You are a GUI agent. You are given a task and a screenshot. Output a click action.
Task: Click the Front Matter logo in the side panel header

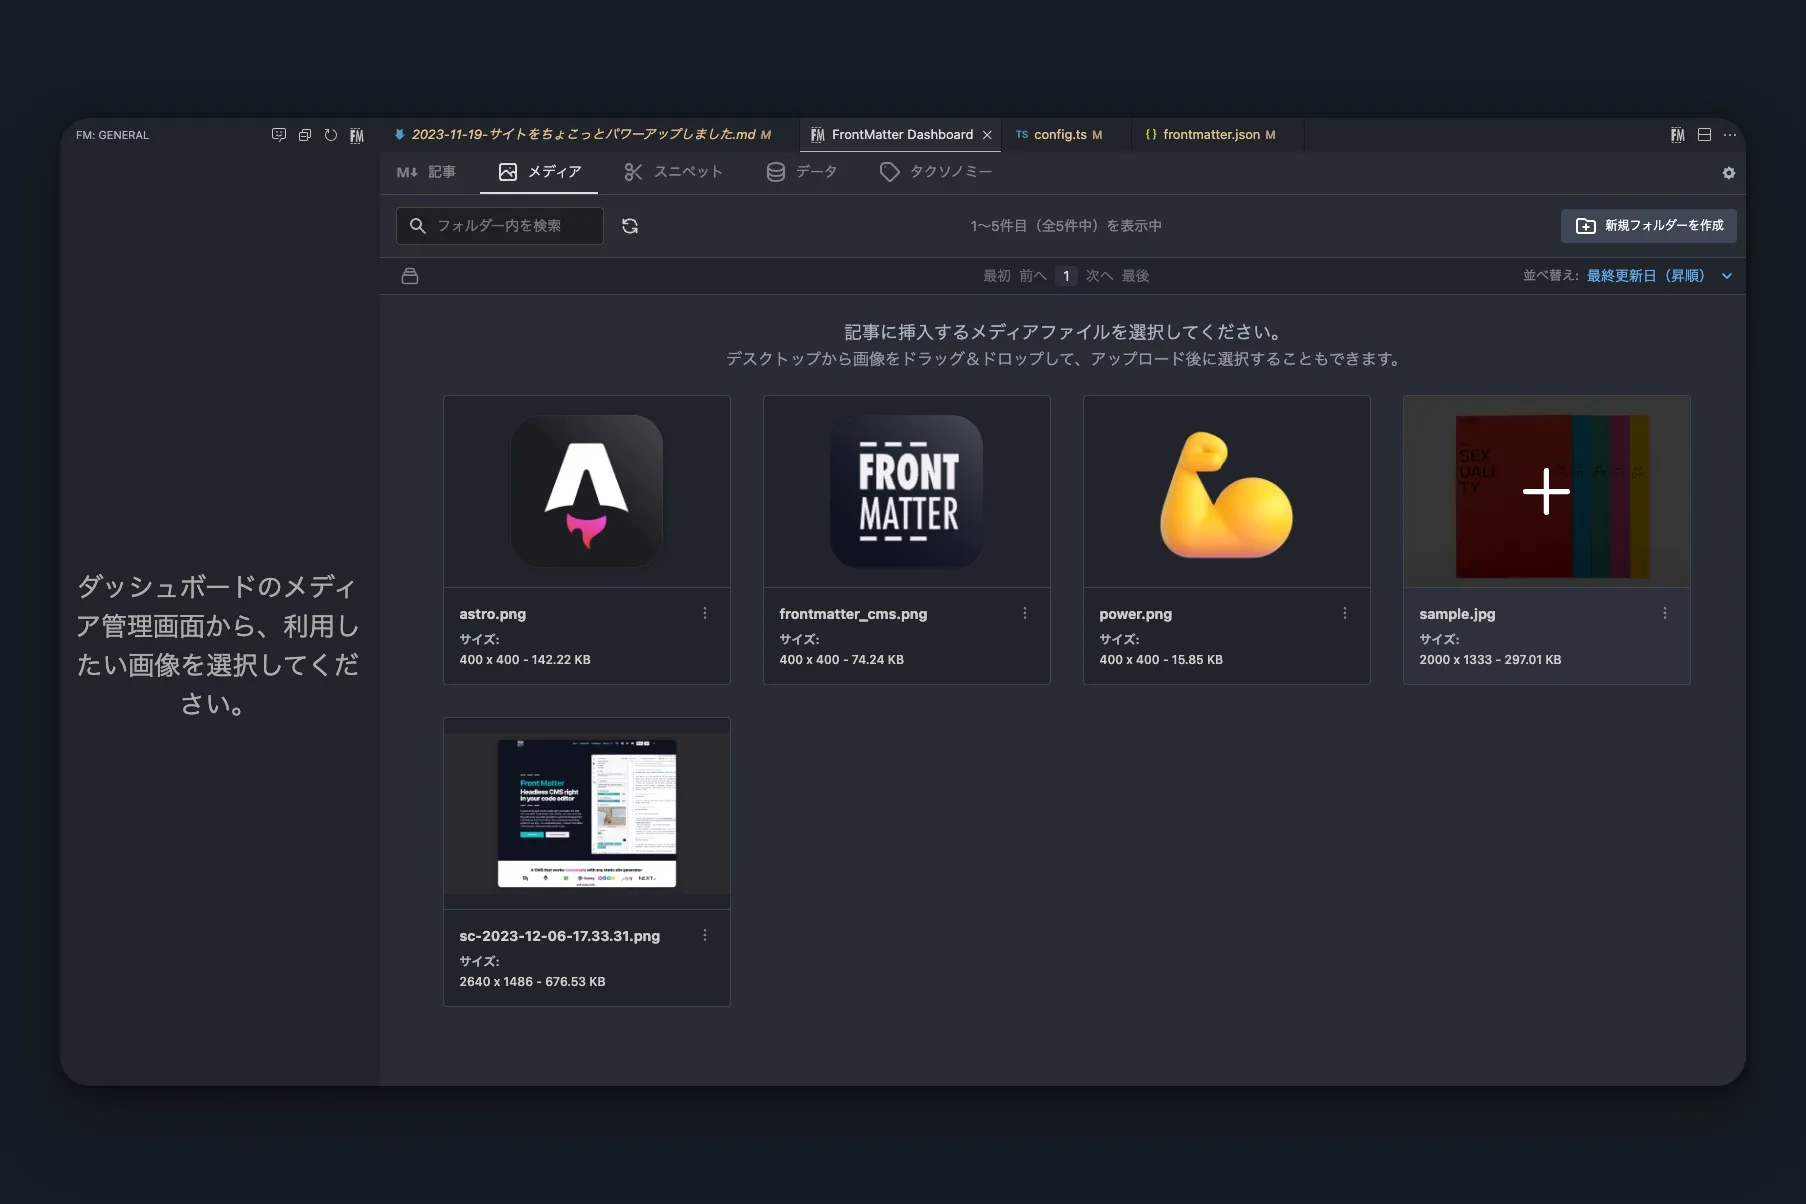click(357, 135)
